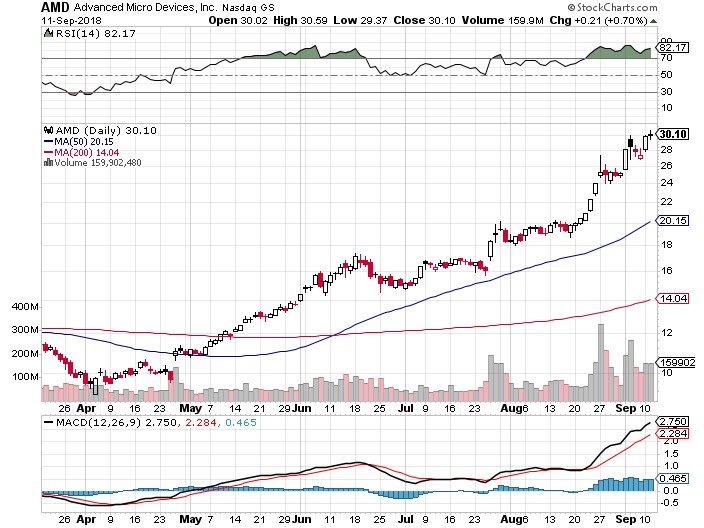Click the AMD (Daily) 30.10 legend label
Screen dimensions: 704x528
(106, 131)
